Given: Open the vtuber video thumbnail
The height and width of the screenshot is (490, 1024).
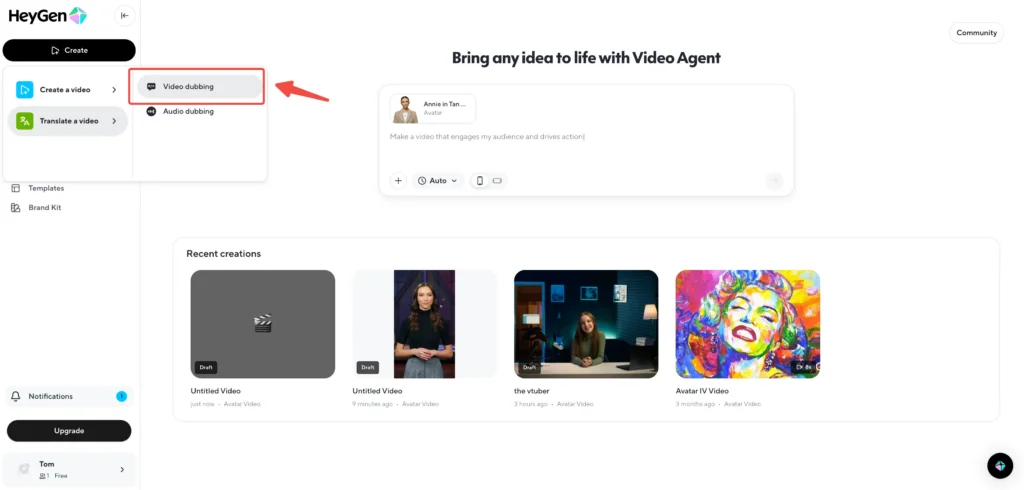Looking at the screenshot, I should 586,324.
